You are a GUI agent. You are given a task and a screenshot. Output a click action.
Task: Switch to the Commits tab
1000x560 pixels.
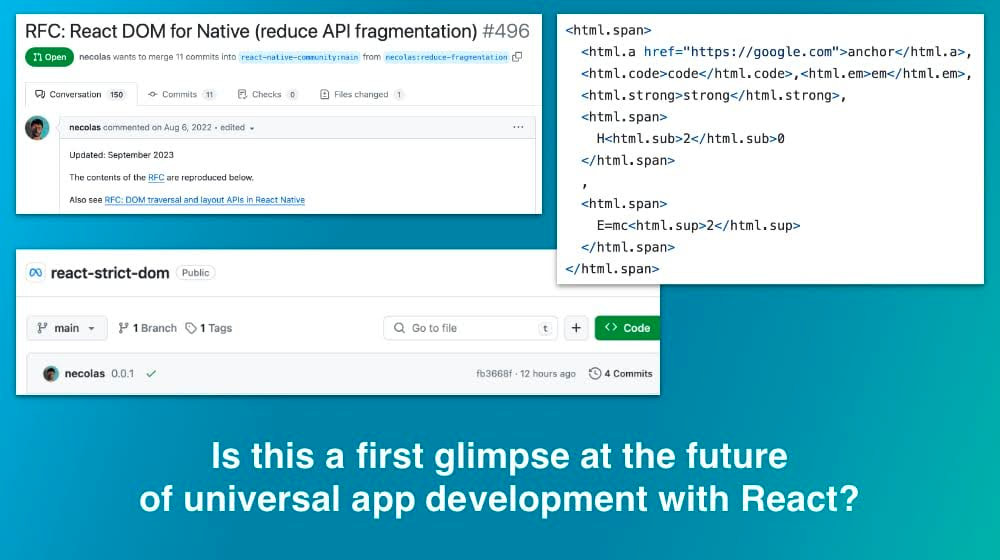tap(181, 94)
